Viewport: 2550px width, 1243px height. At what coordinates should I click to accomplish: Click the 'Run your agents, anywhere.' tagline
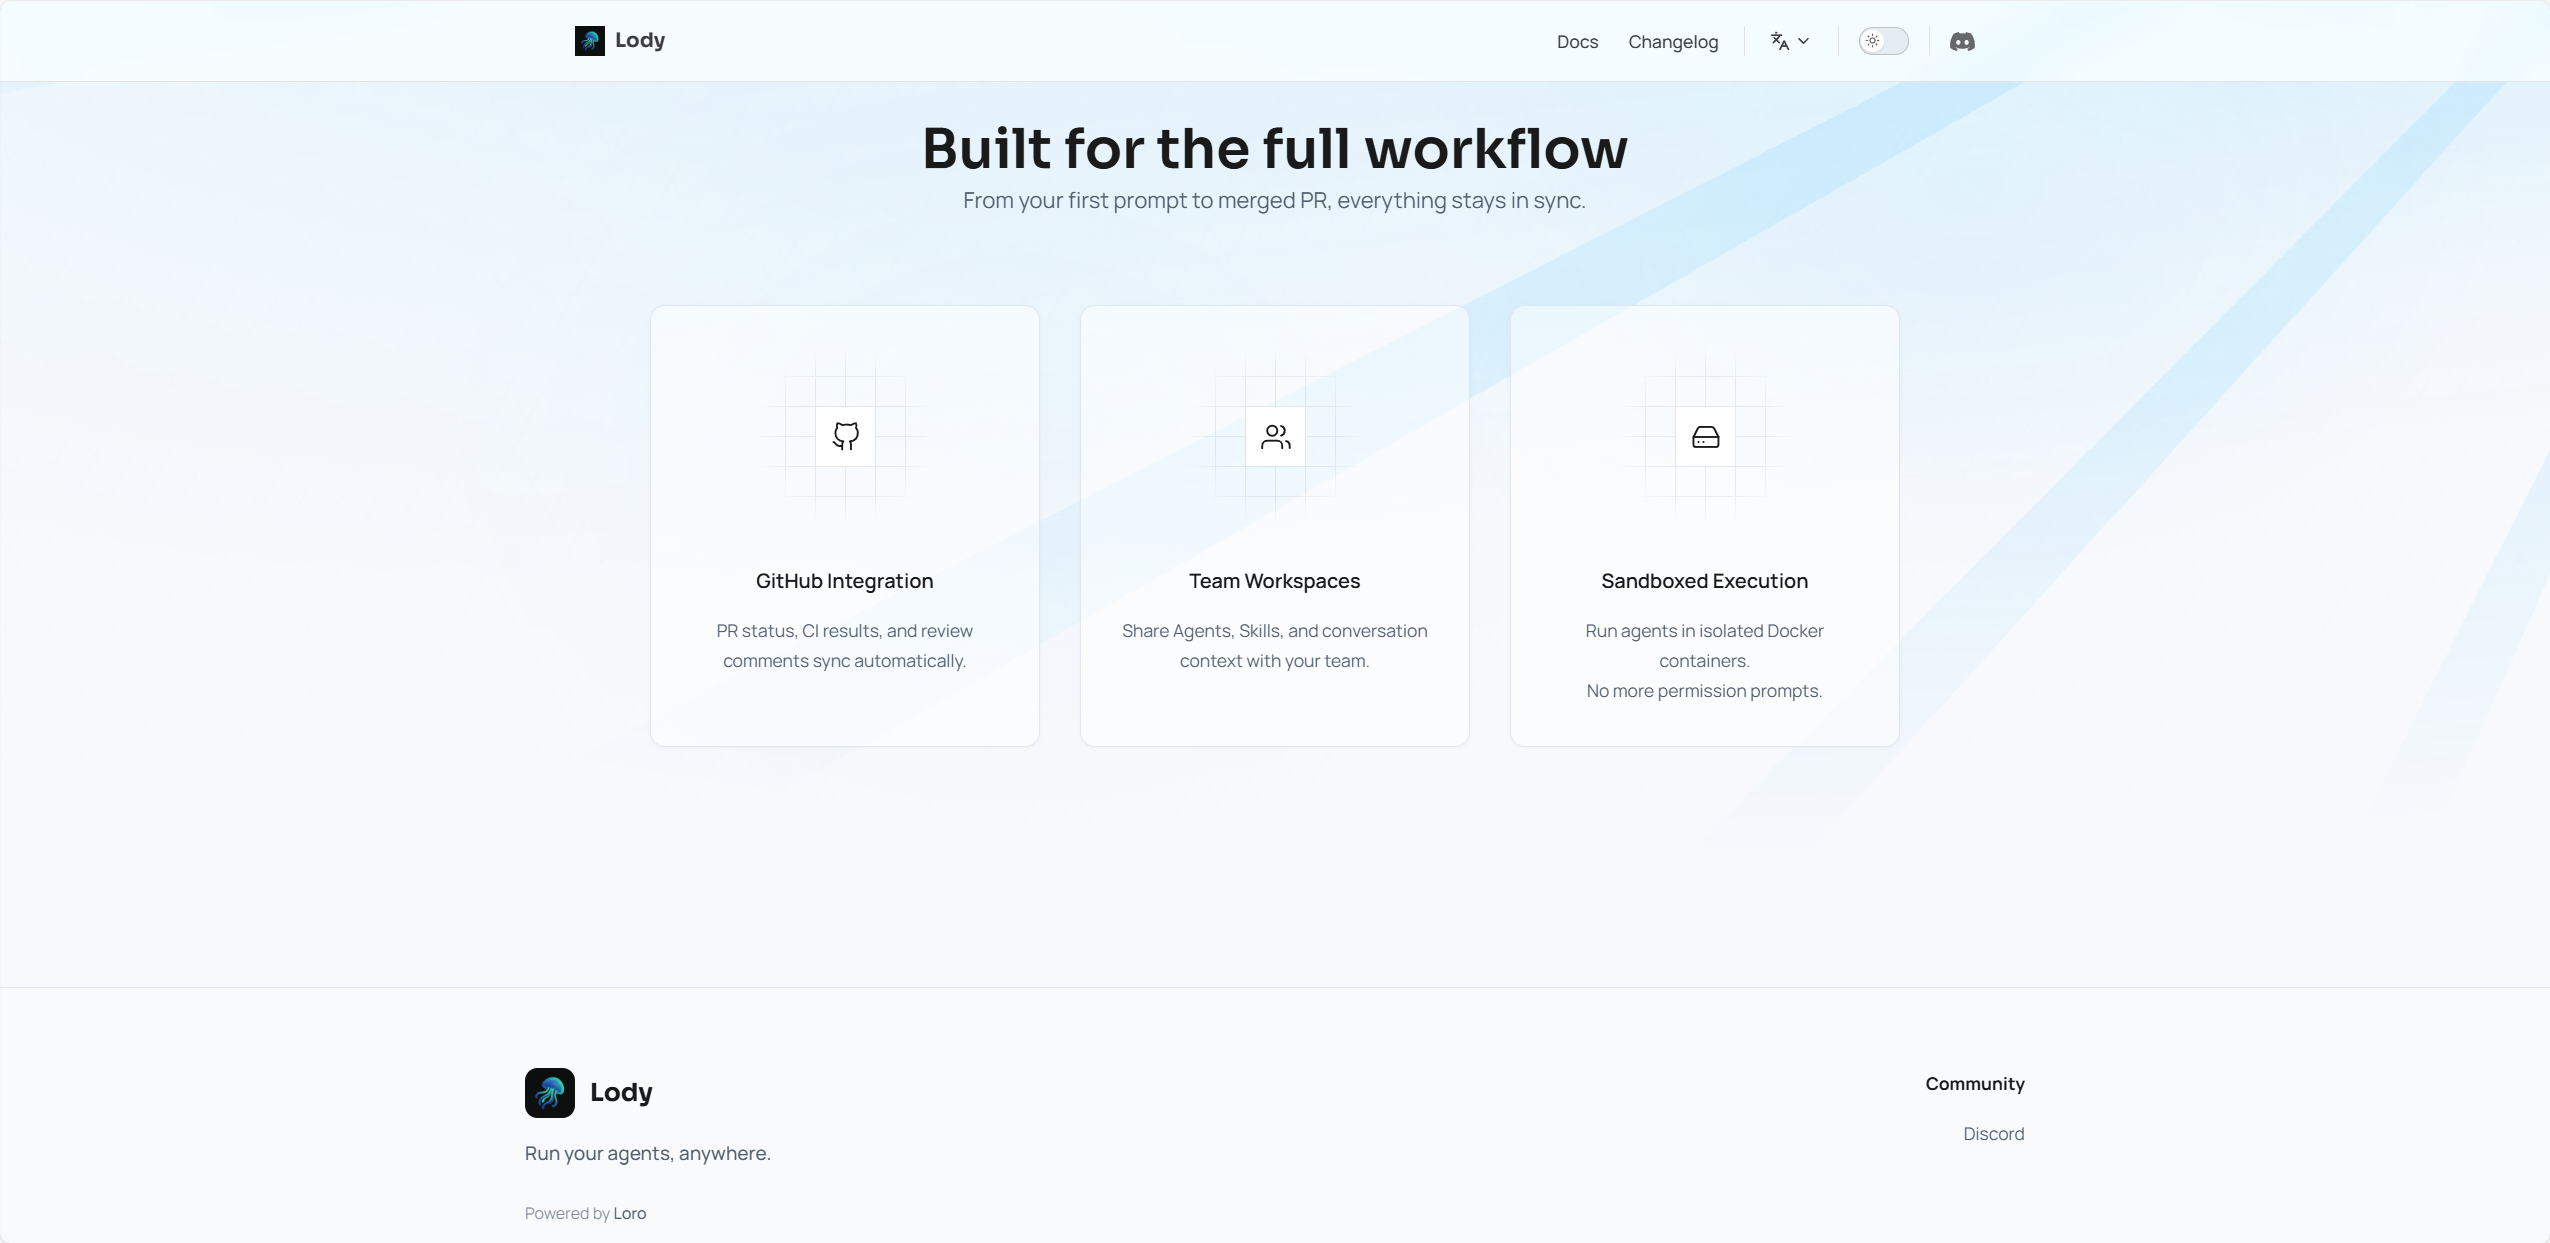pyautogui.click(x=648, y=1153)
